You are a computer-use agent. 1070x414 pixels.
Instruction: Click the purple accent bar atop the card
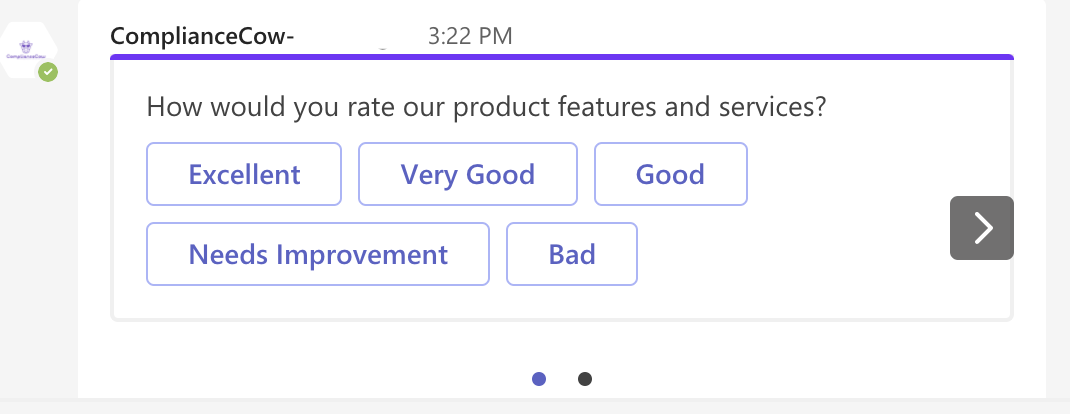[562, 57]
